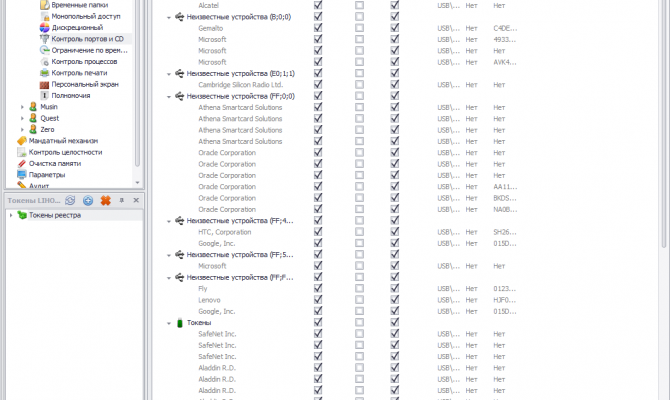Tick the unchecked checkbox in Alcatel row
The height and width of the screenshot is (400, 670).
(360, 5)
